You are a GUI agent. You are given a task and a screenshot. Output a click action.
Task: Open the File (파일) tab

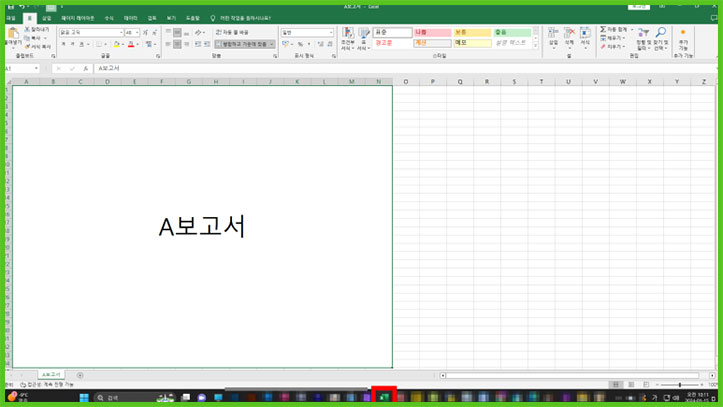click(11, 18)
